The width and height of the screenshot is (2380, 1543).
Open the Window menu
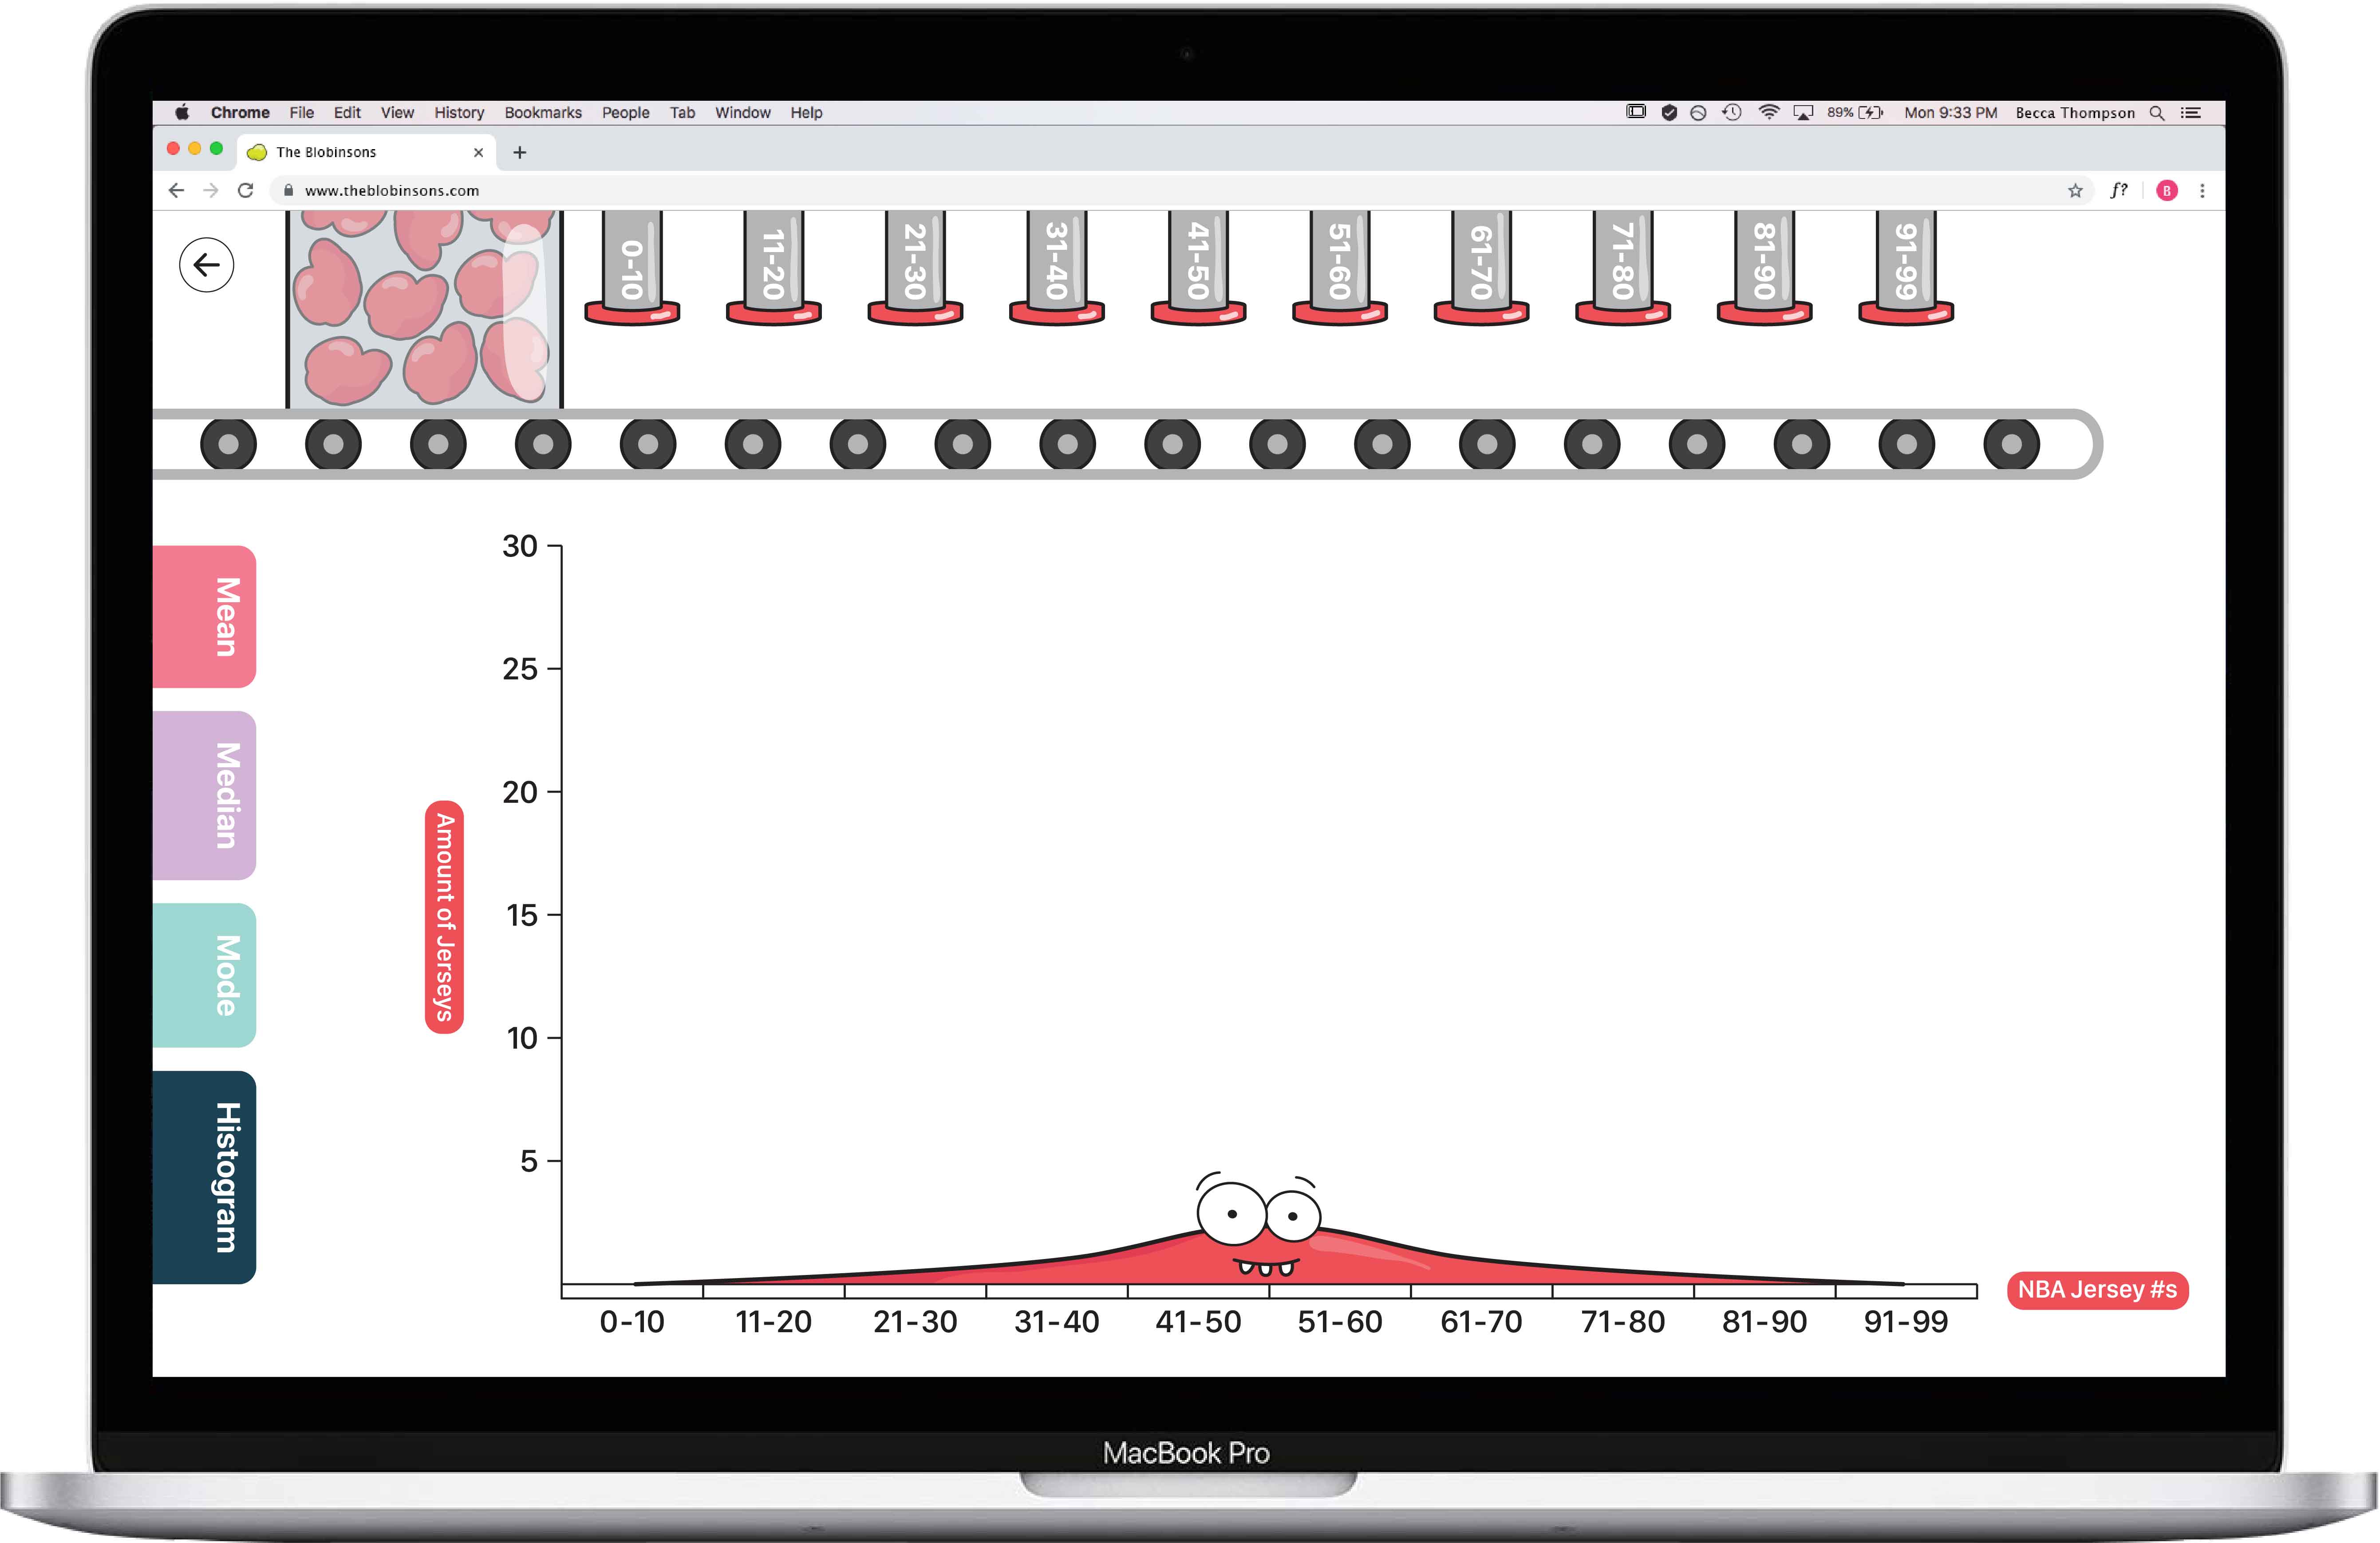(x=742, y=113)
